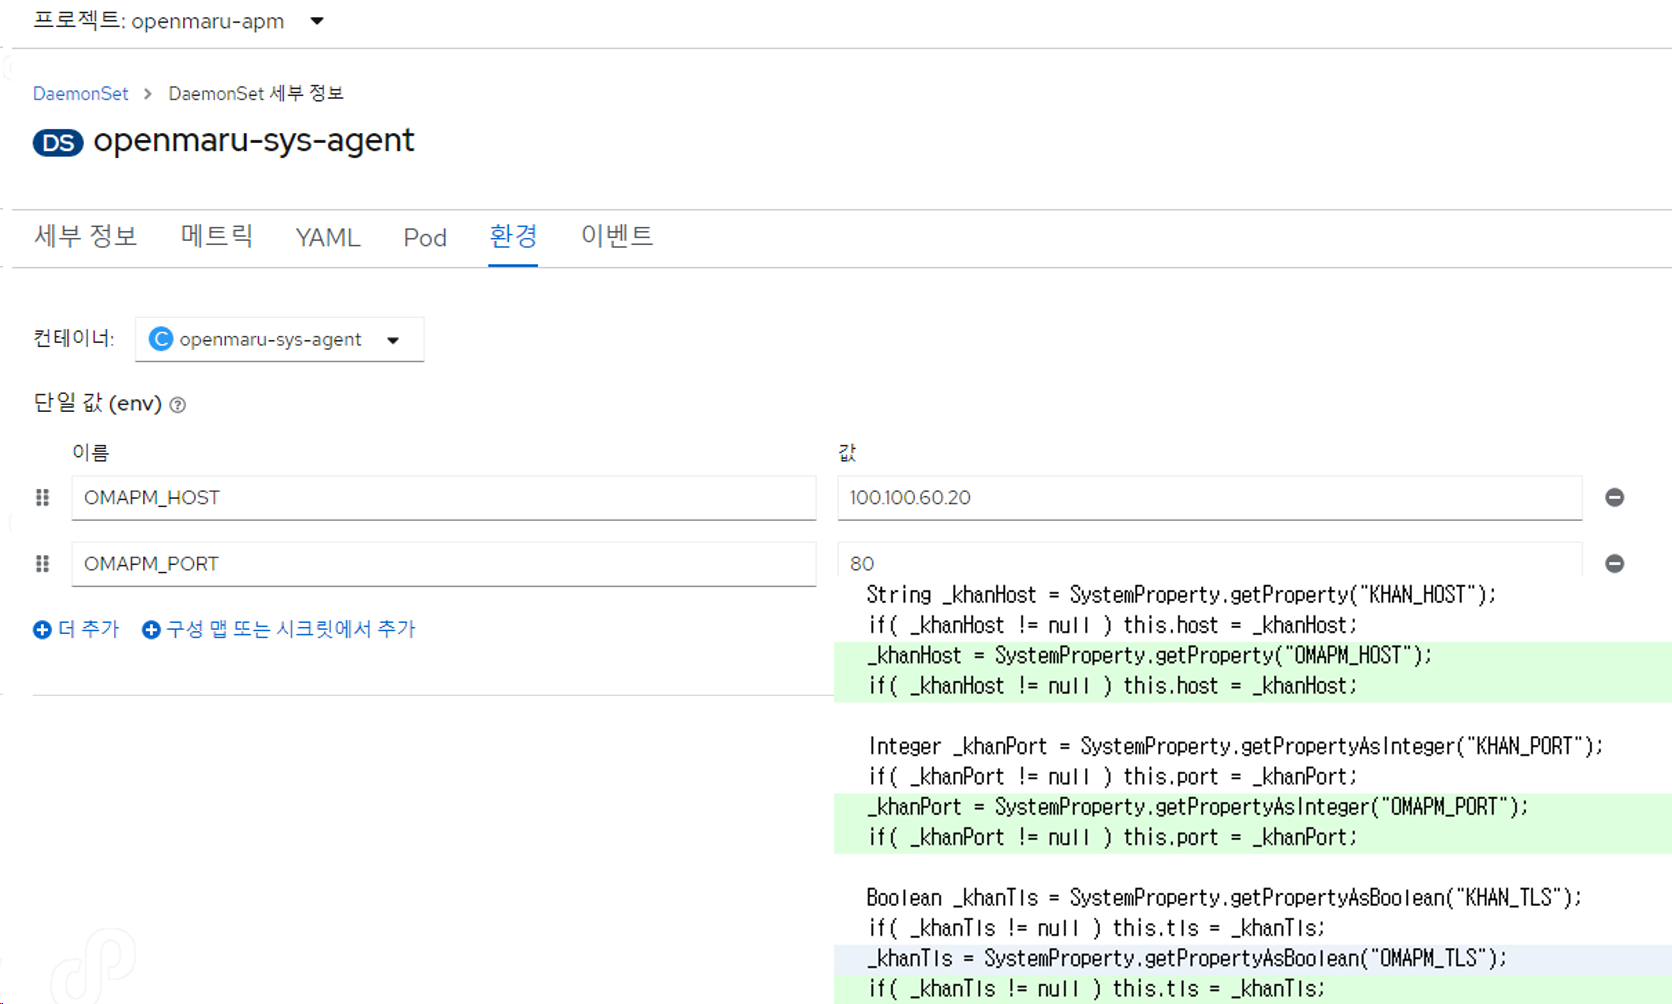Click the help icon next to 단일 값 (env)
The width and height of the screenshot is (1672, 1004).
click(x=178, y=405)
